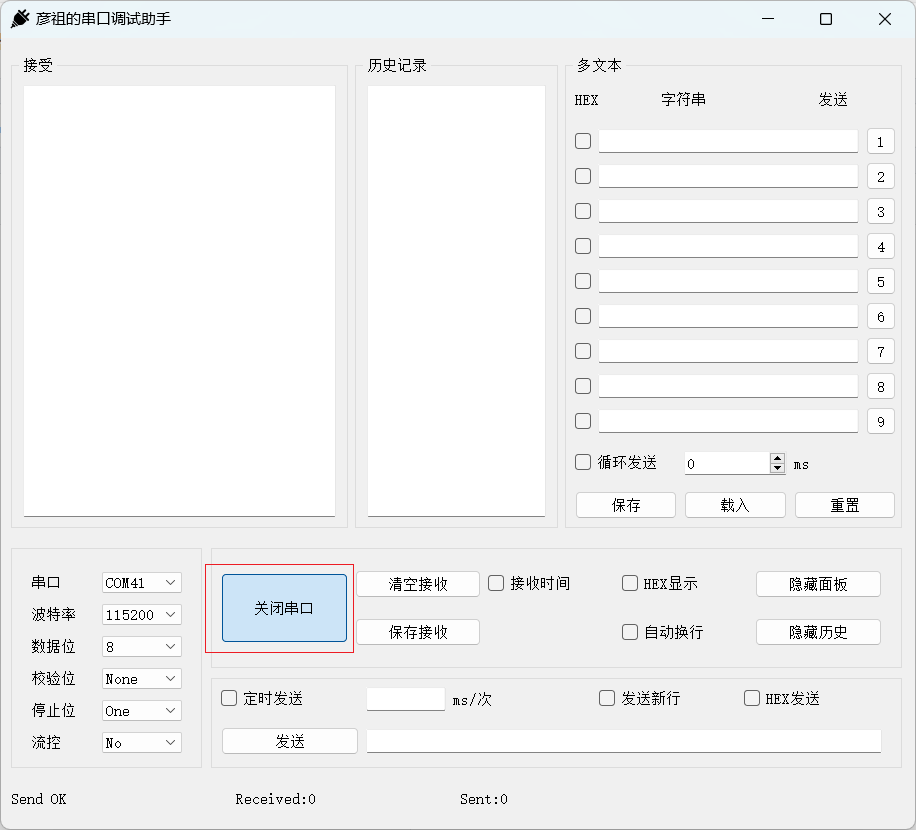The width and height of the screenshot is (916, 830).
Task: Click the loop interval field showing 0
Action: pyautogui.click(x=727, y=464)
